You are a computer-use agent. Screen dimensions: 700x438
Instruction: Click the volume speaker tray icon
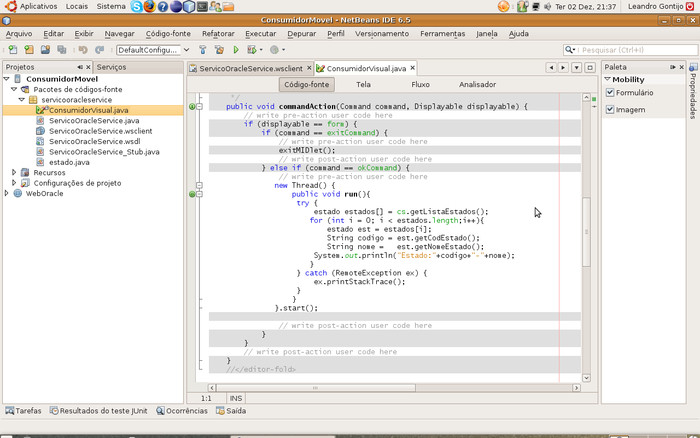(x=547, y=7)
